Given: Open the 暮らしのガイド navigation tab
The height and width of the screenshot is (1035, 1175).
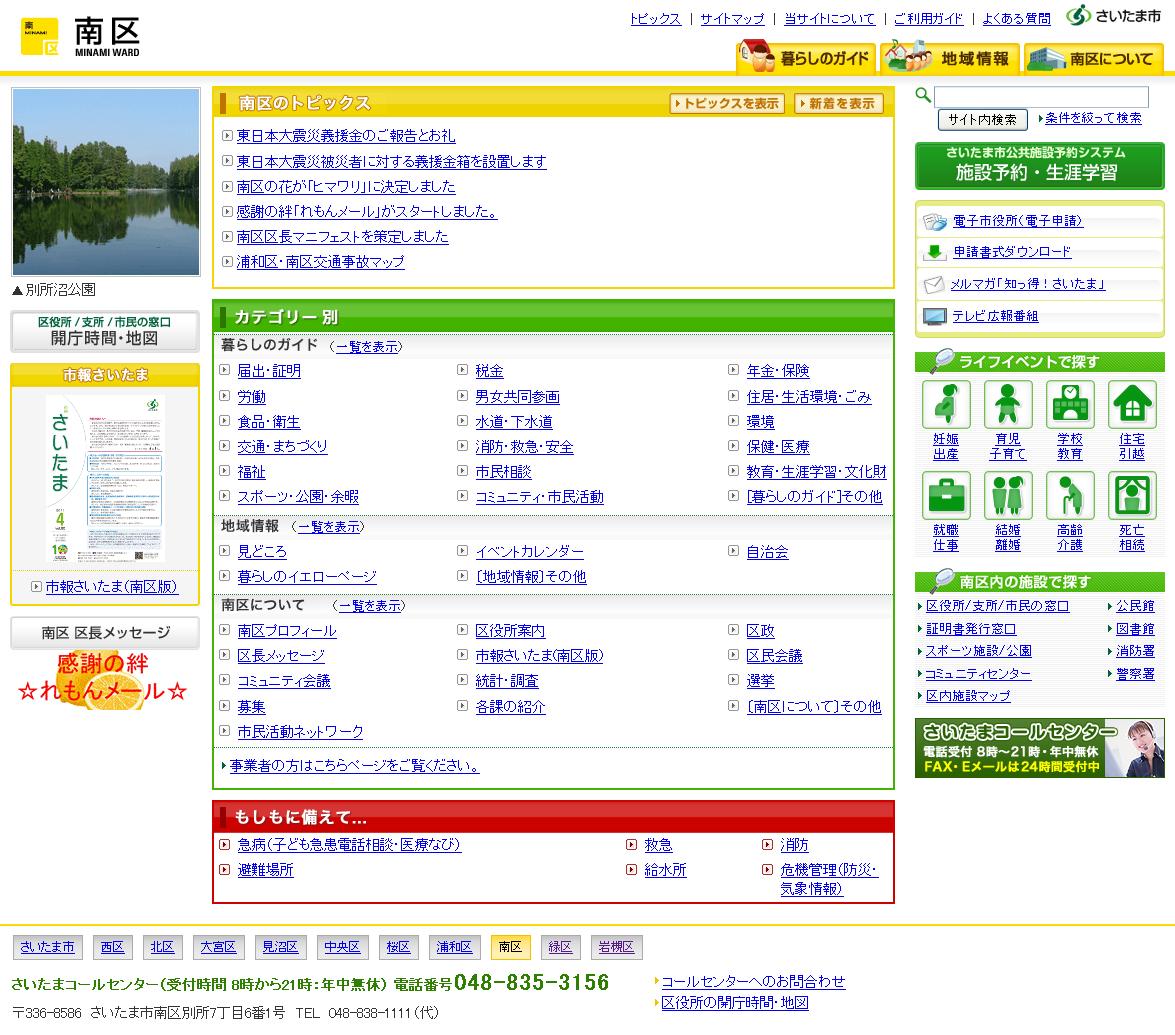Looking at the screenshot, I should tap(806, 58).
